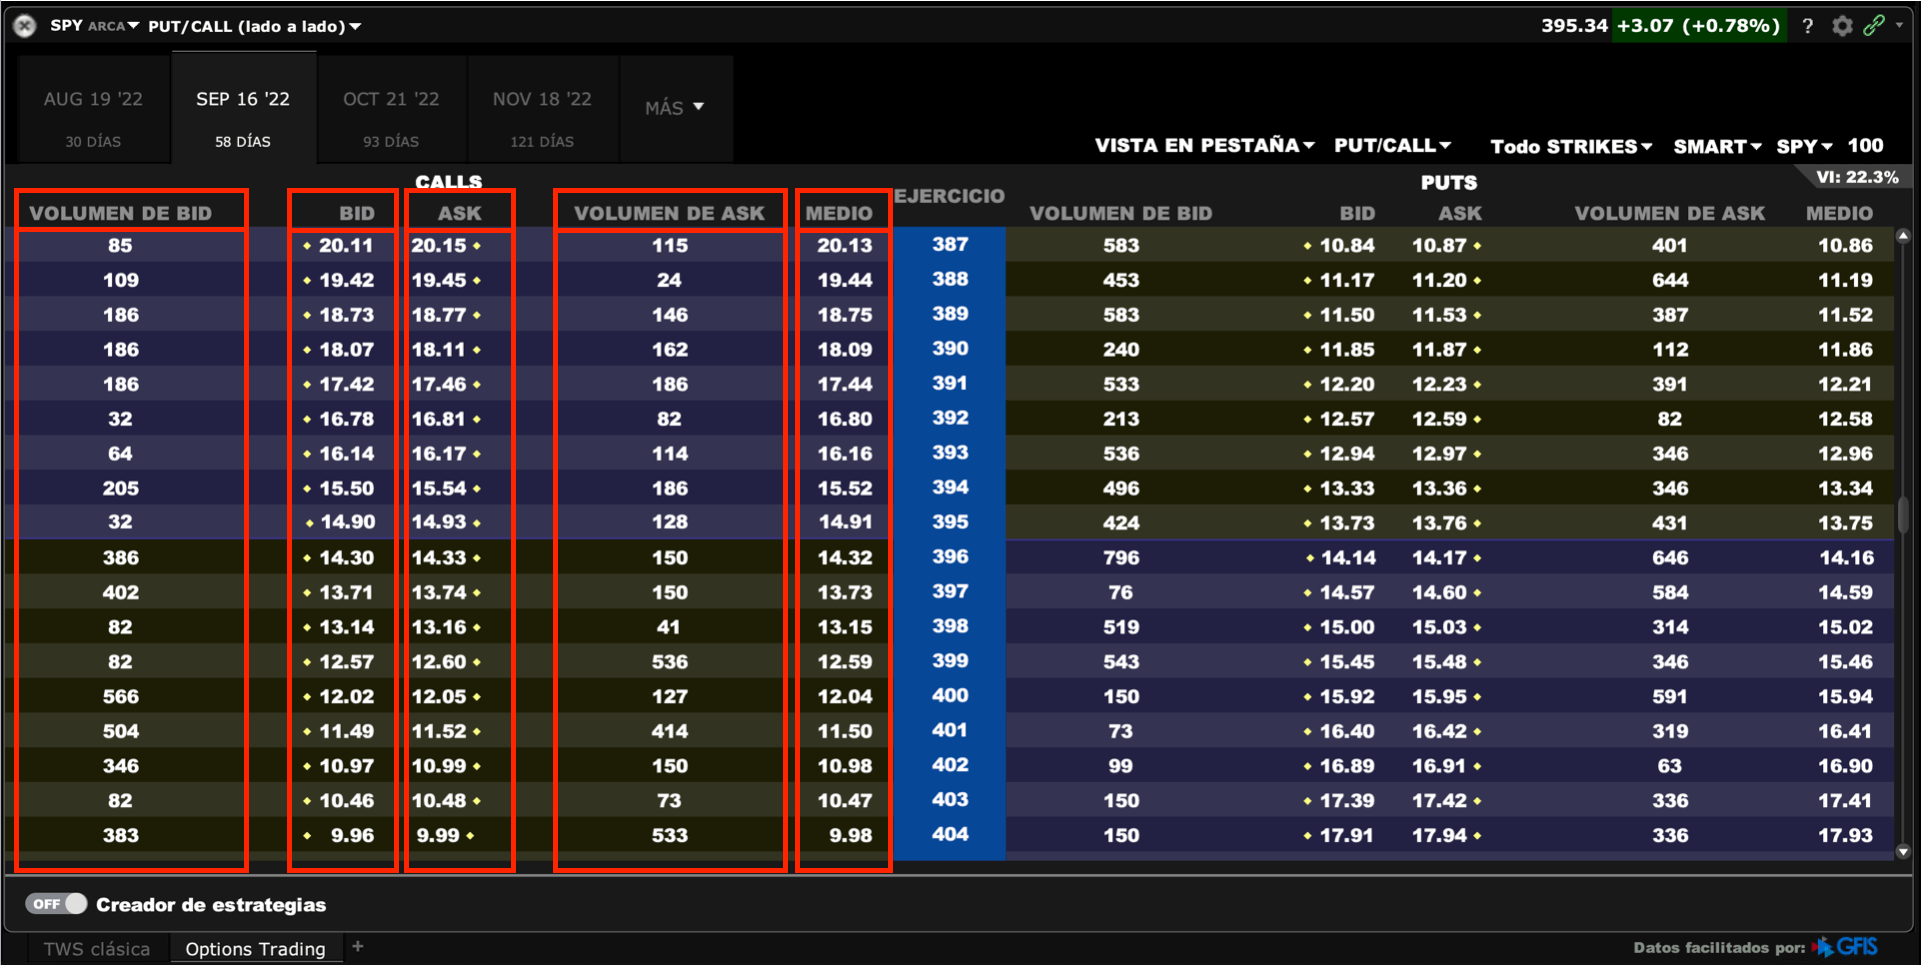The image size is (1921, 965).
Task: Open the settings gear icon
Action: pos(1842,26)
